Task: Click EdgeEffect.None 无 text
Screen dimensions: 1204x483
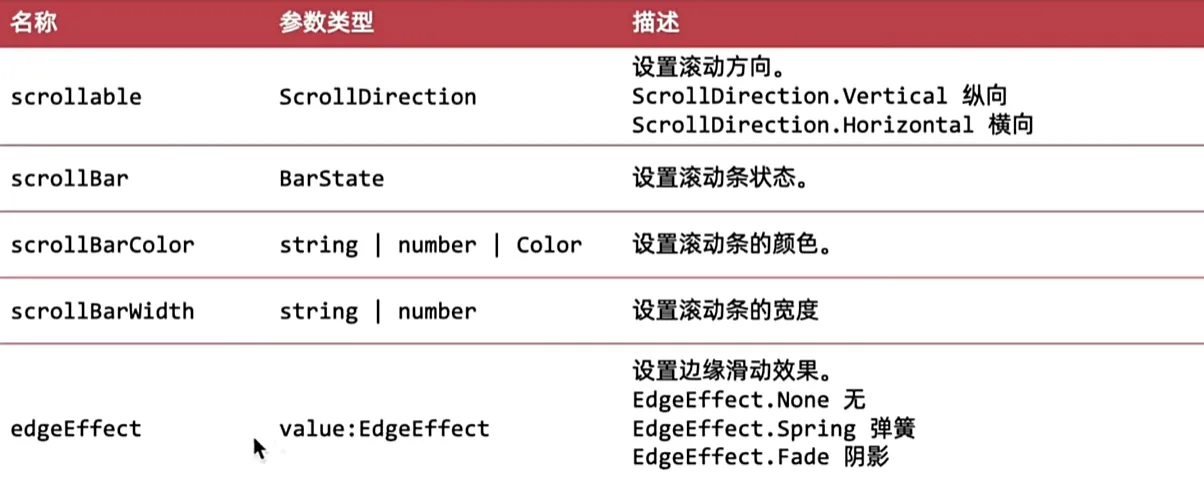Action: 747,401
